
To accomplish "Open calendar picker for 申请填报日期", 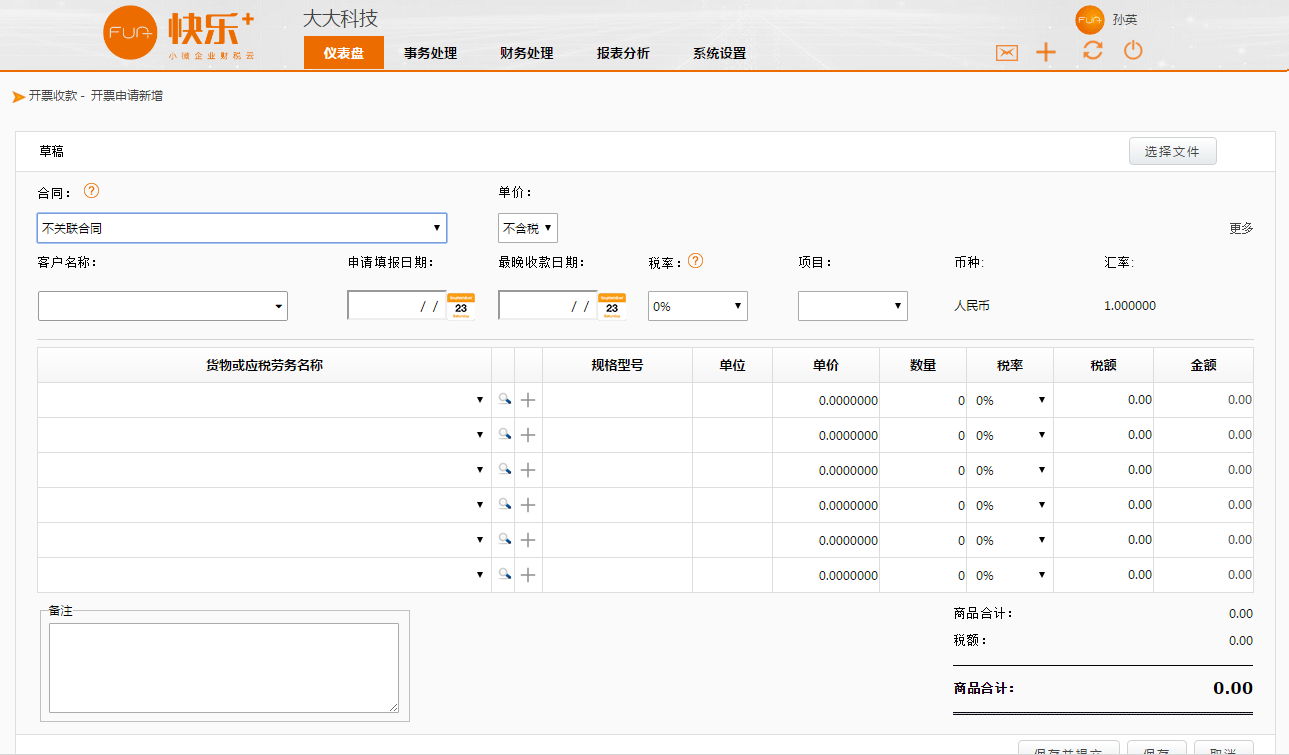I will pyautogui.click(x=461, y=306).
